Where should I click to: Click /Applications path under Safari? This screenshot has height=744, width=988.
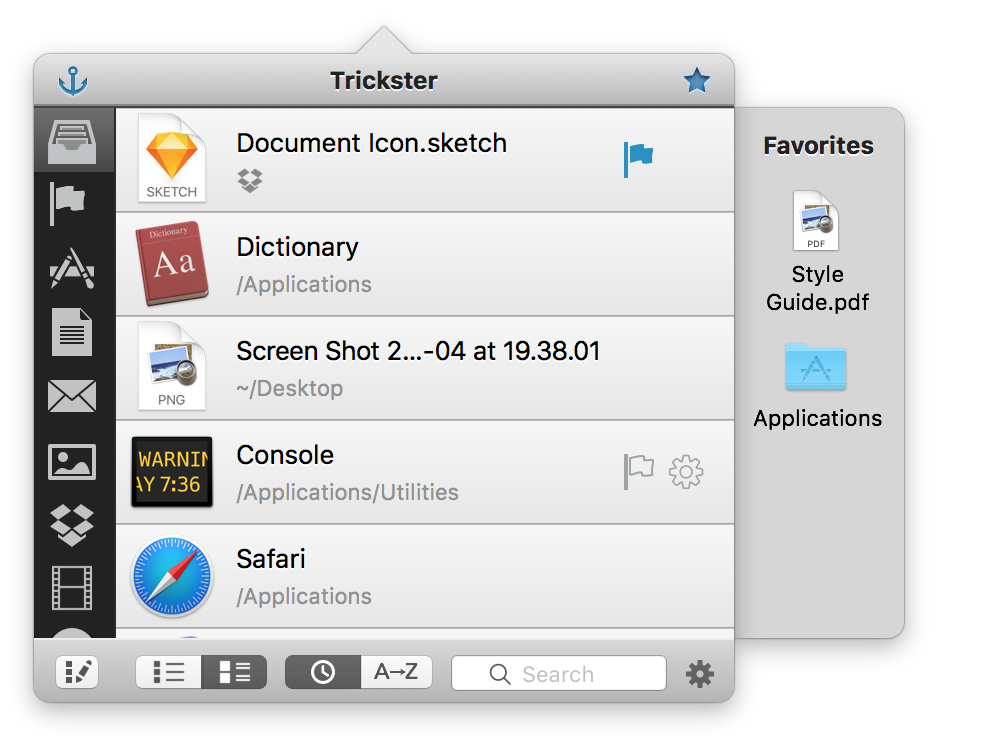coord(304,596)
